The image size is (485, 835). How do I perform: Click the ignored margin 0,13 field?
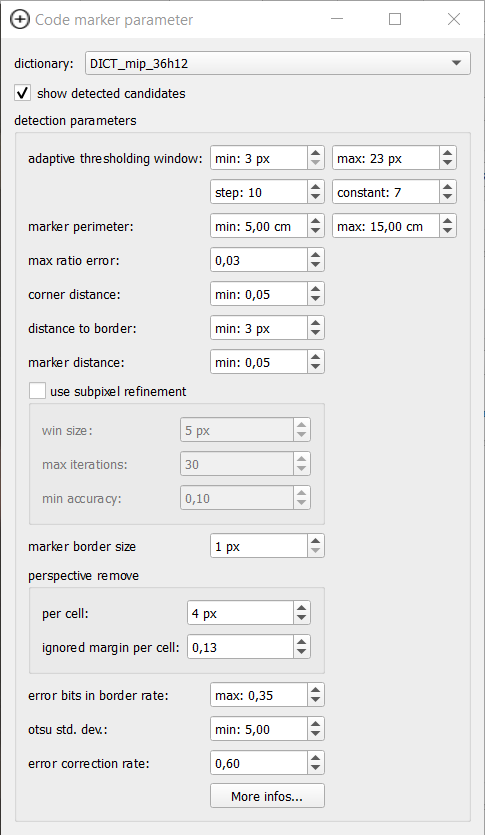(241, 648)
